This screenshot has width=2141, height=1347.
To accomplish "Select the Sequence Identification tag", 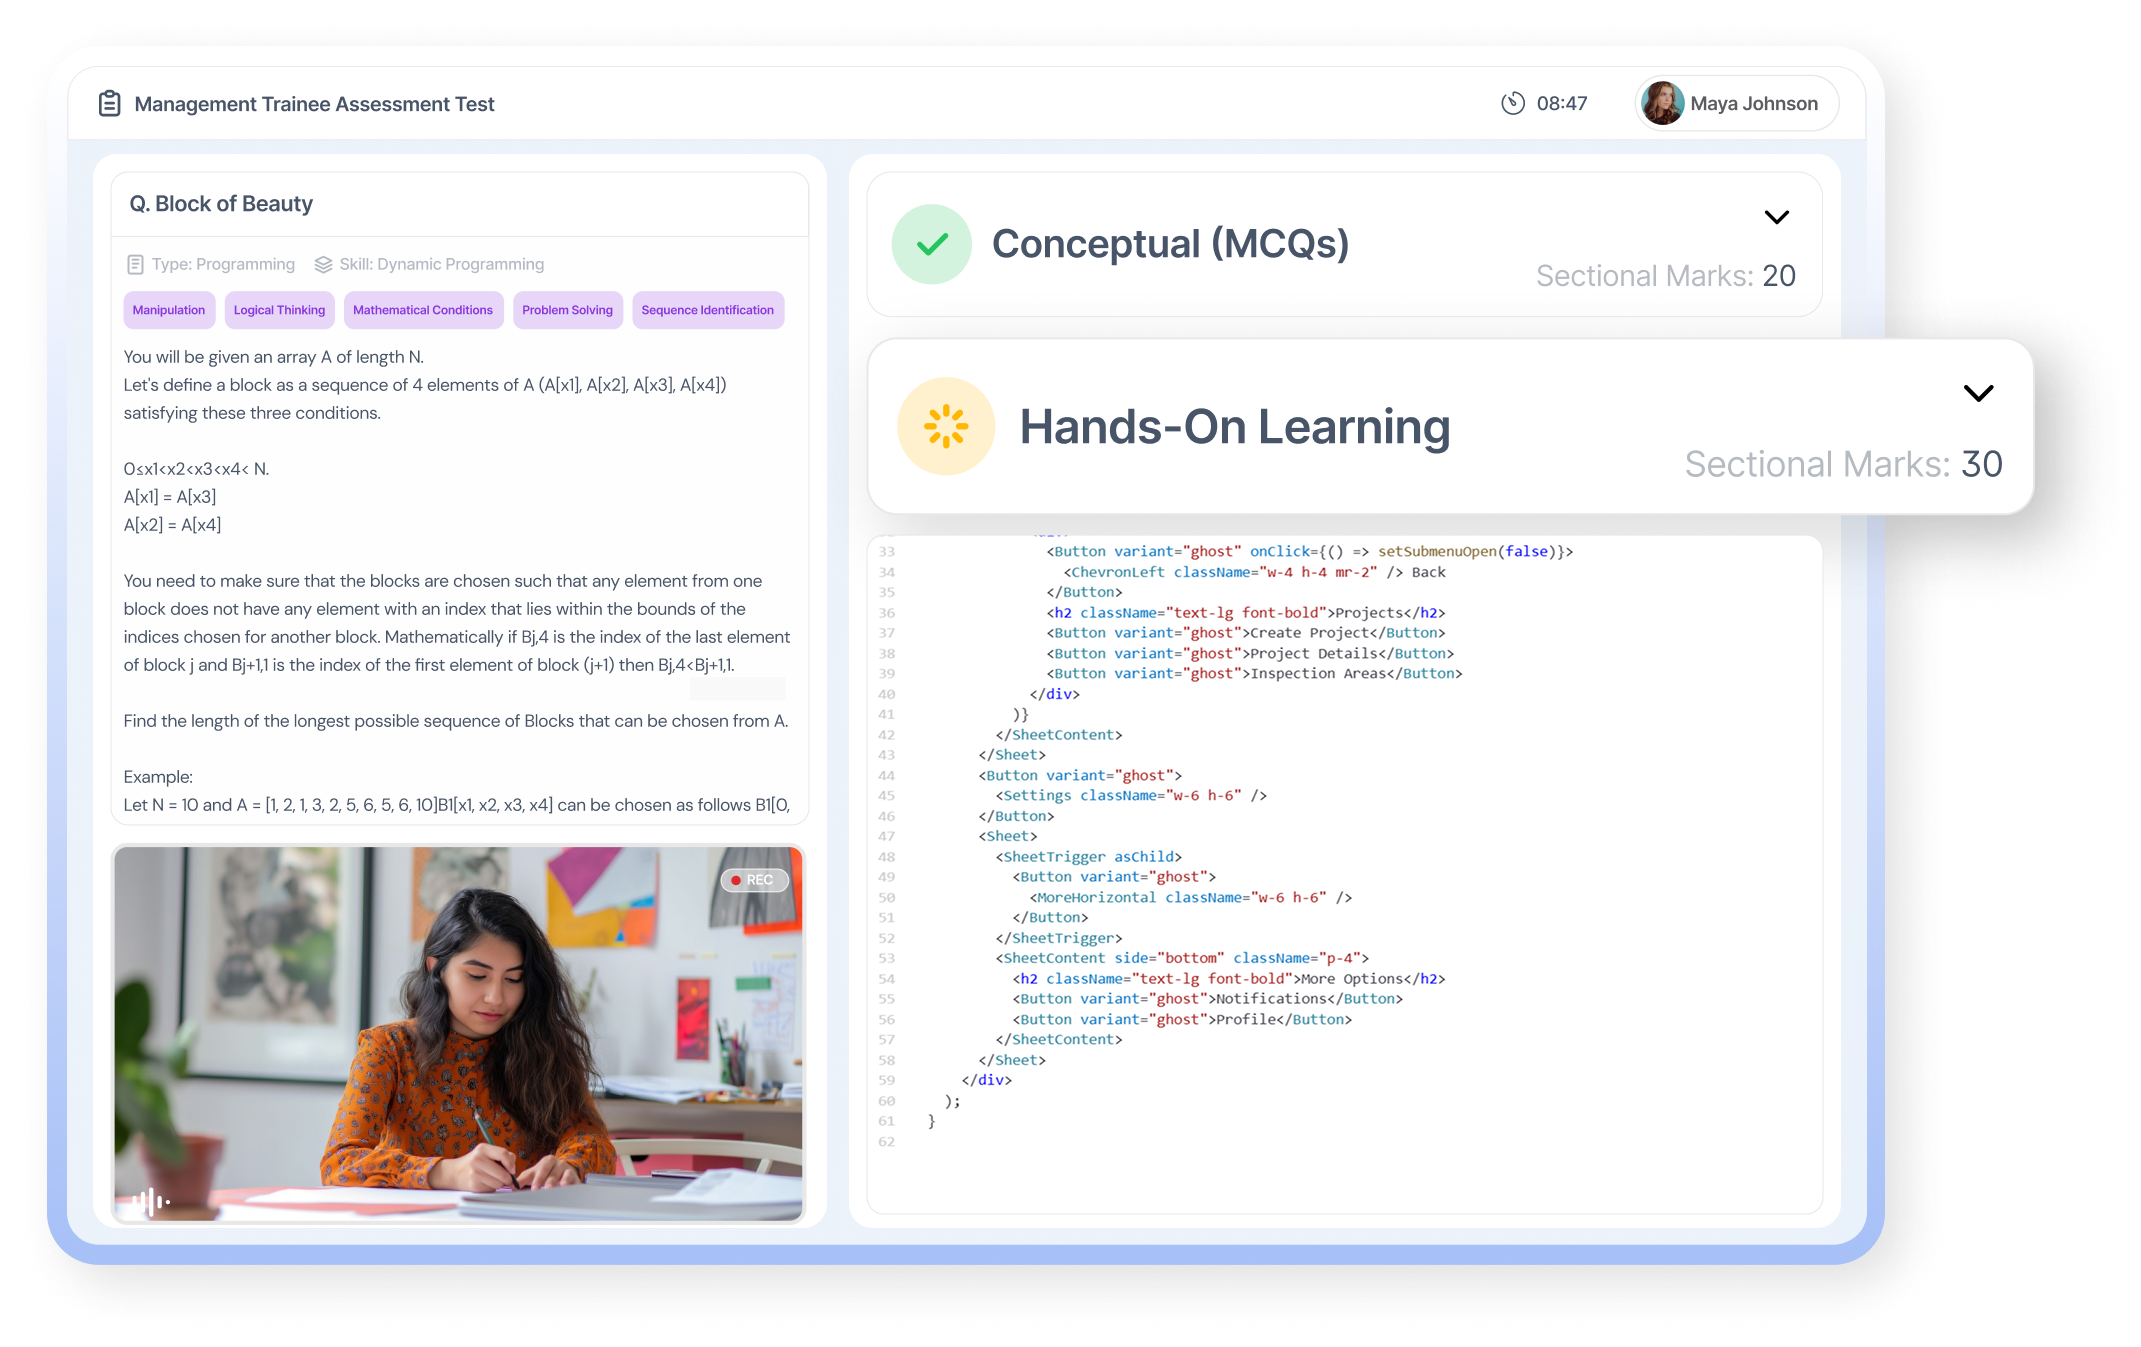I will pos(708,310).
